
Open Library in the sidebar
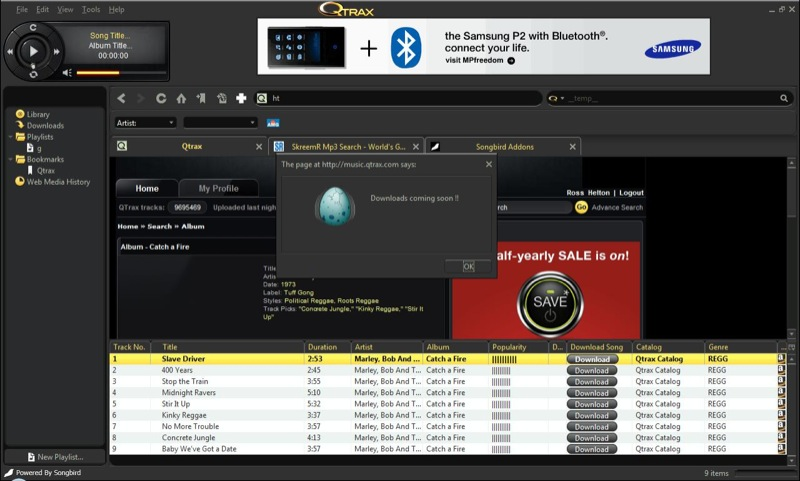pyautogui.click(x=38, y=114)
